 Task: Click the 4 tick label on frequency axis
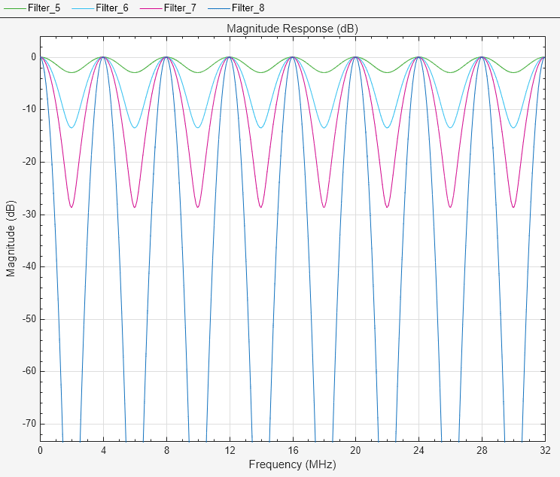[x=103, y=451]
